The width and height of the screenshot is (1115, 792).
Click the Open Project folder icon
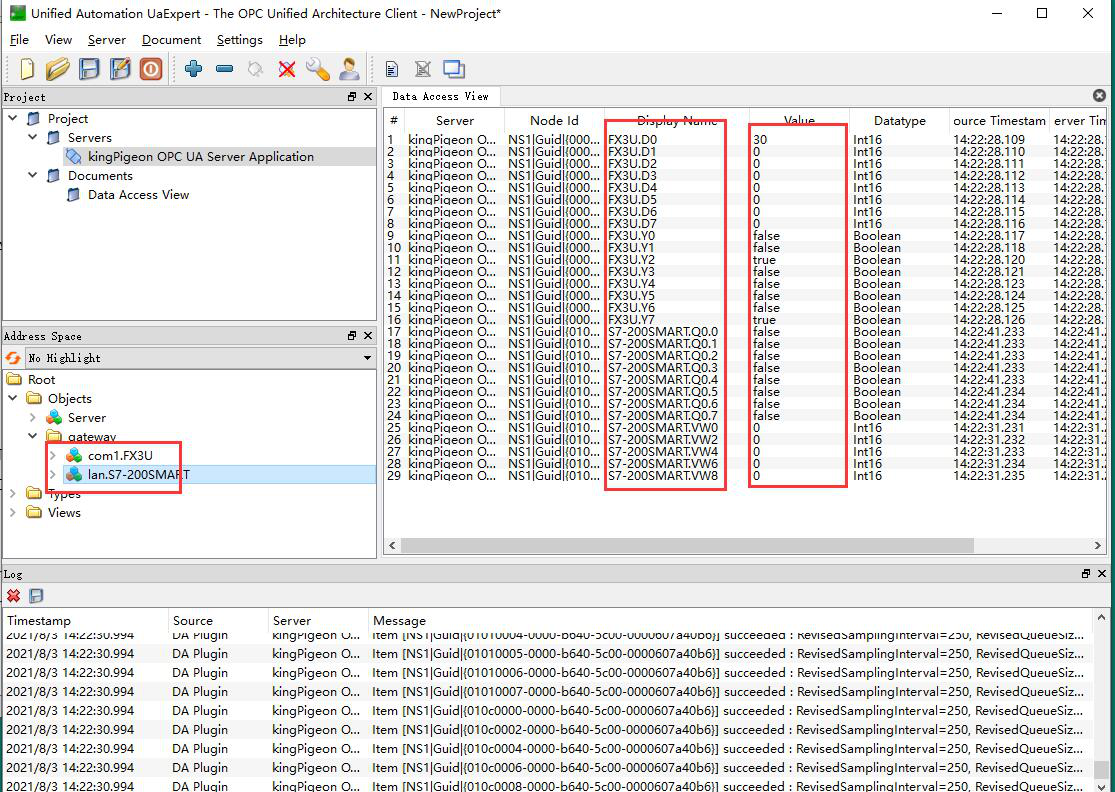[x=57, y=69]
